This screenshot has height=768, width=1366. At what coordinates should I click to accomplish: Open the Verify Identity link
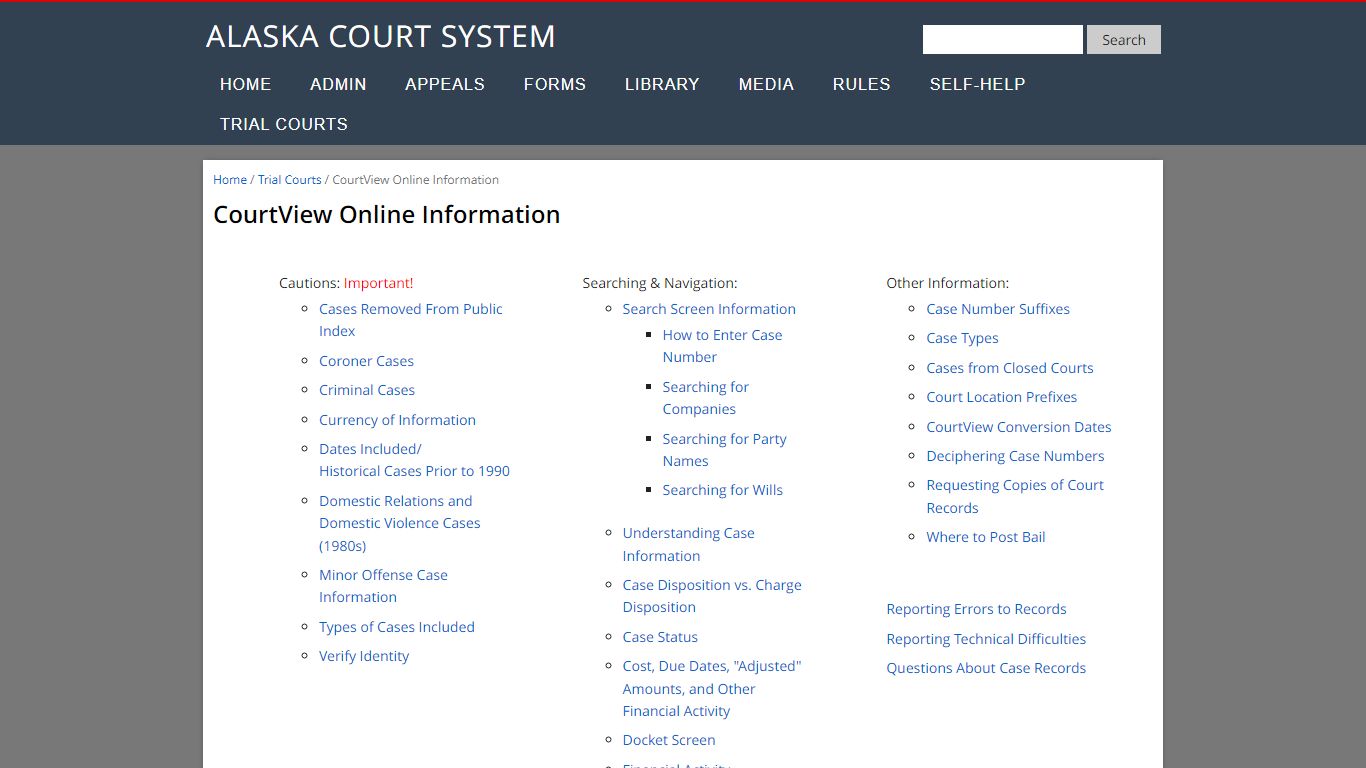[x=364, y=656]
